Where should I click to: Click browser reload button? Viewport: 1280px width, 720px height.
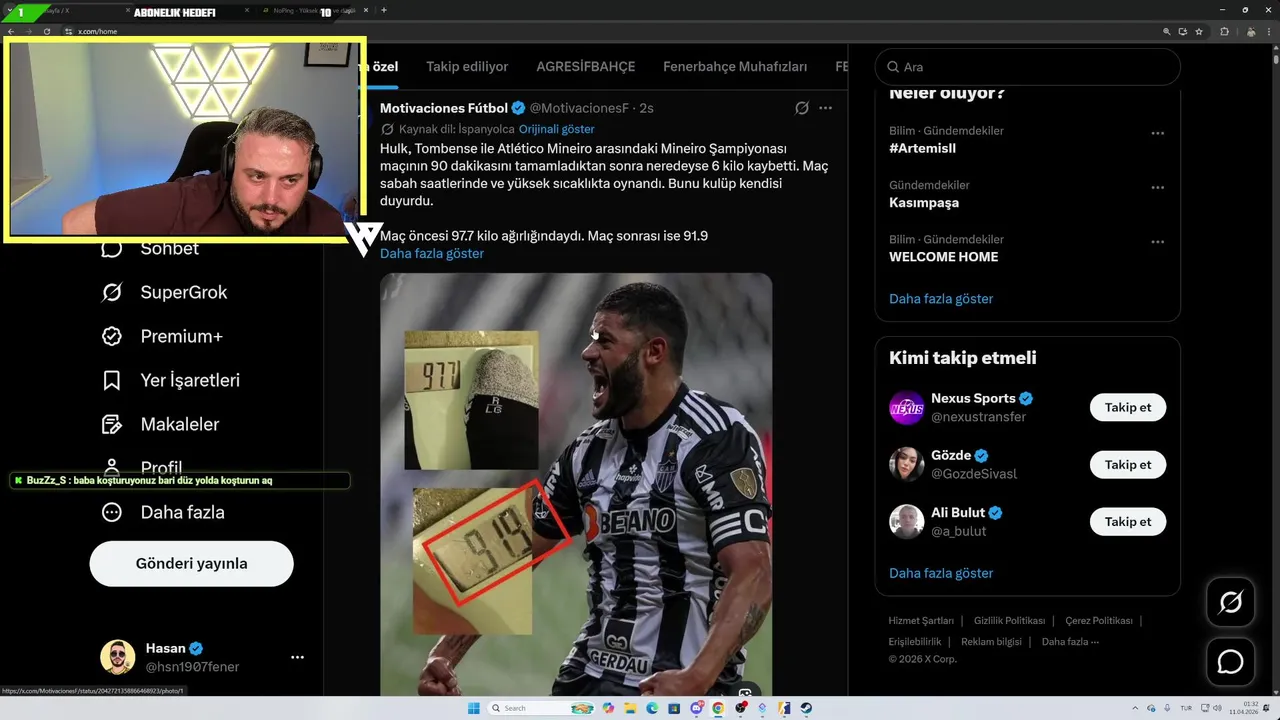(x=46, y=31)
